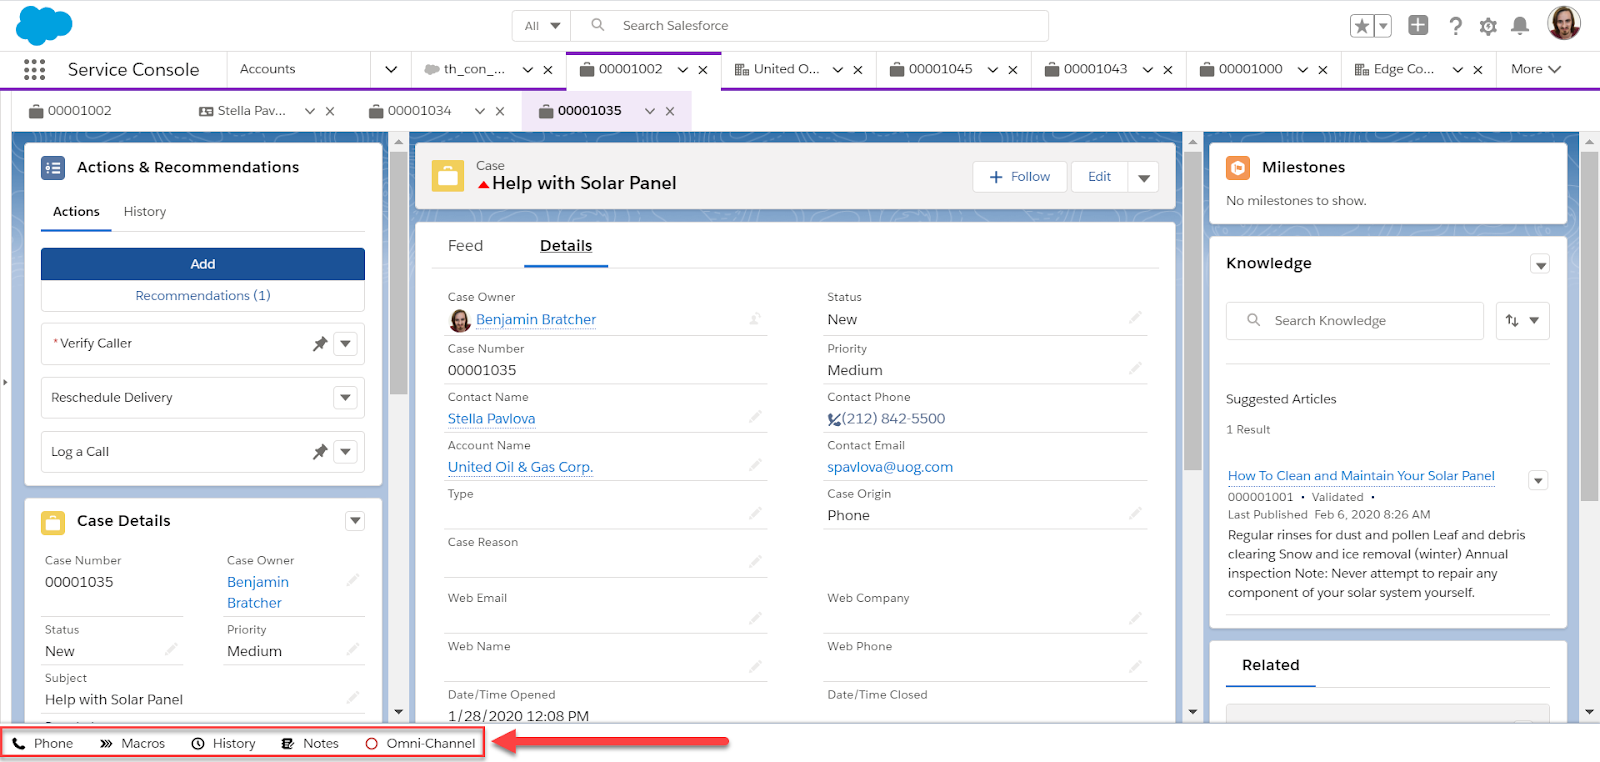Click the Search Knowledge field
Screen dimensions: 1600x762
[1355, 321]
